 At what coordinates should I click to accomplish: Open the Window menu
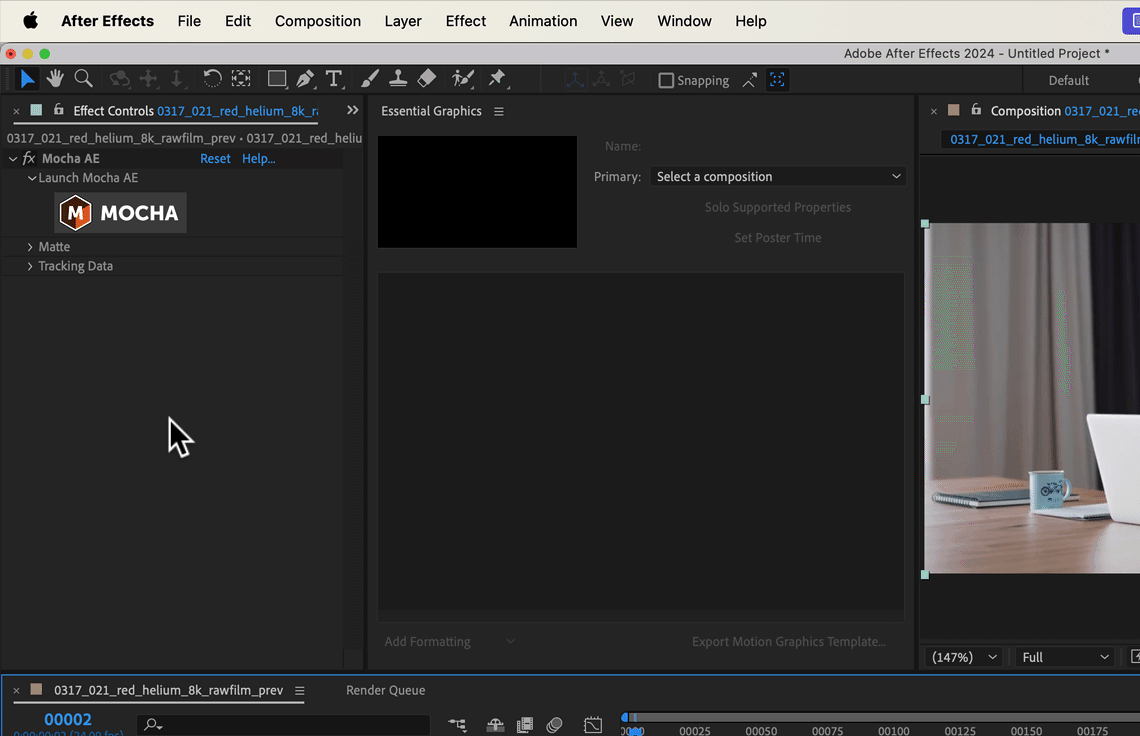684,21
